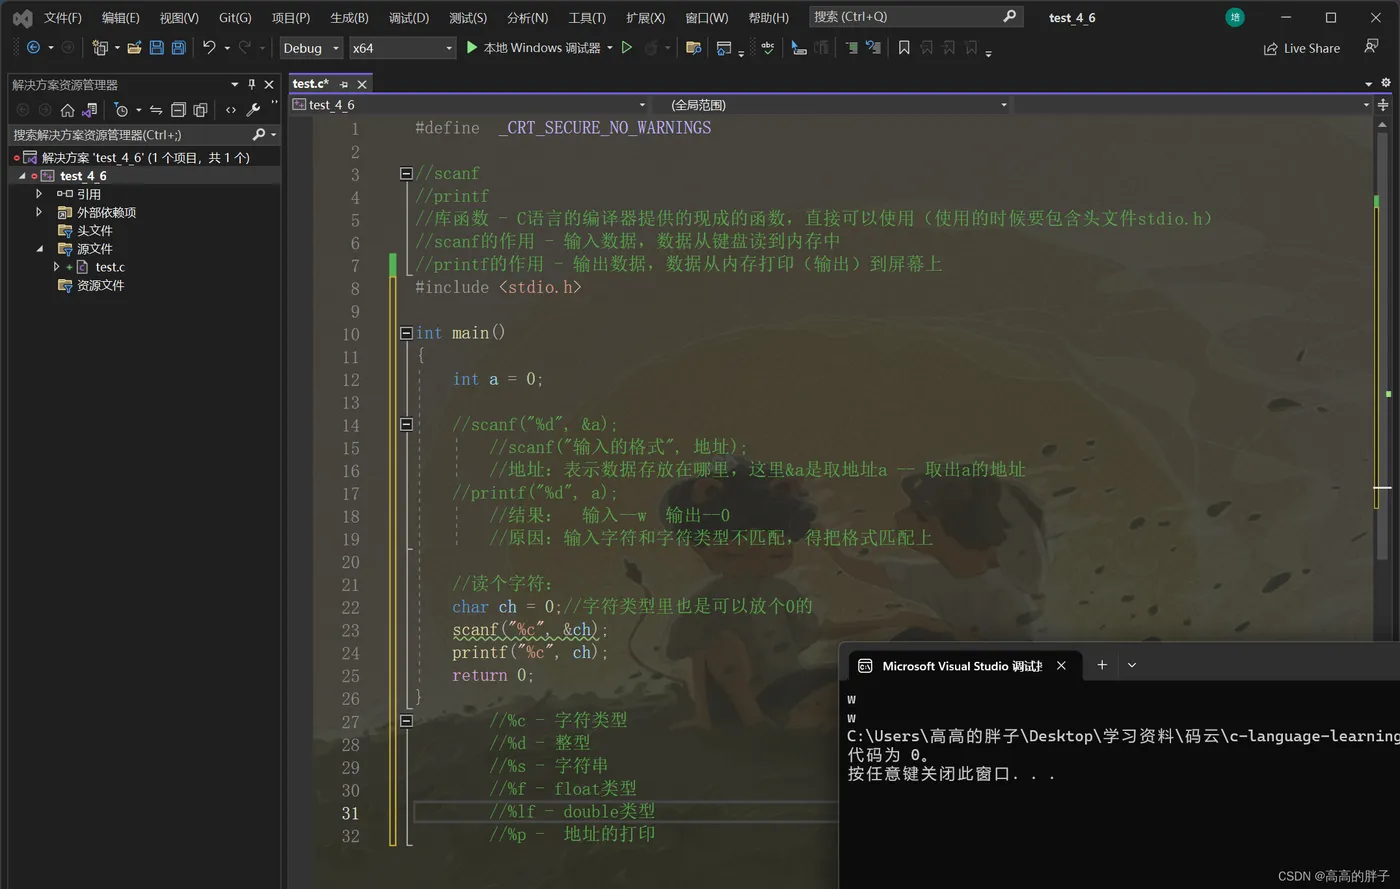
Task: Open properties with the wrench icon
Action: (253, 110)
